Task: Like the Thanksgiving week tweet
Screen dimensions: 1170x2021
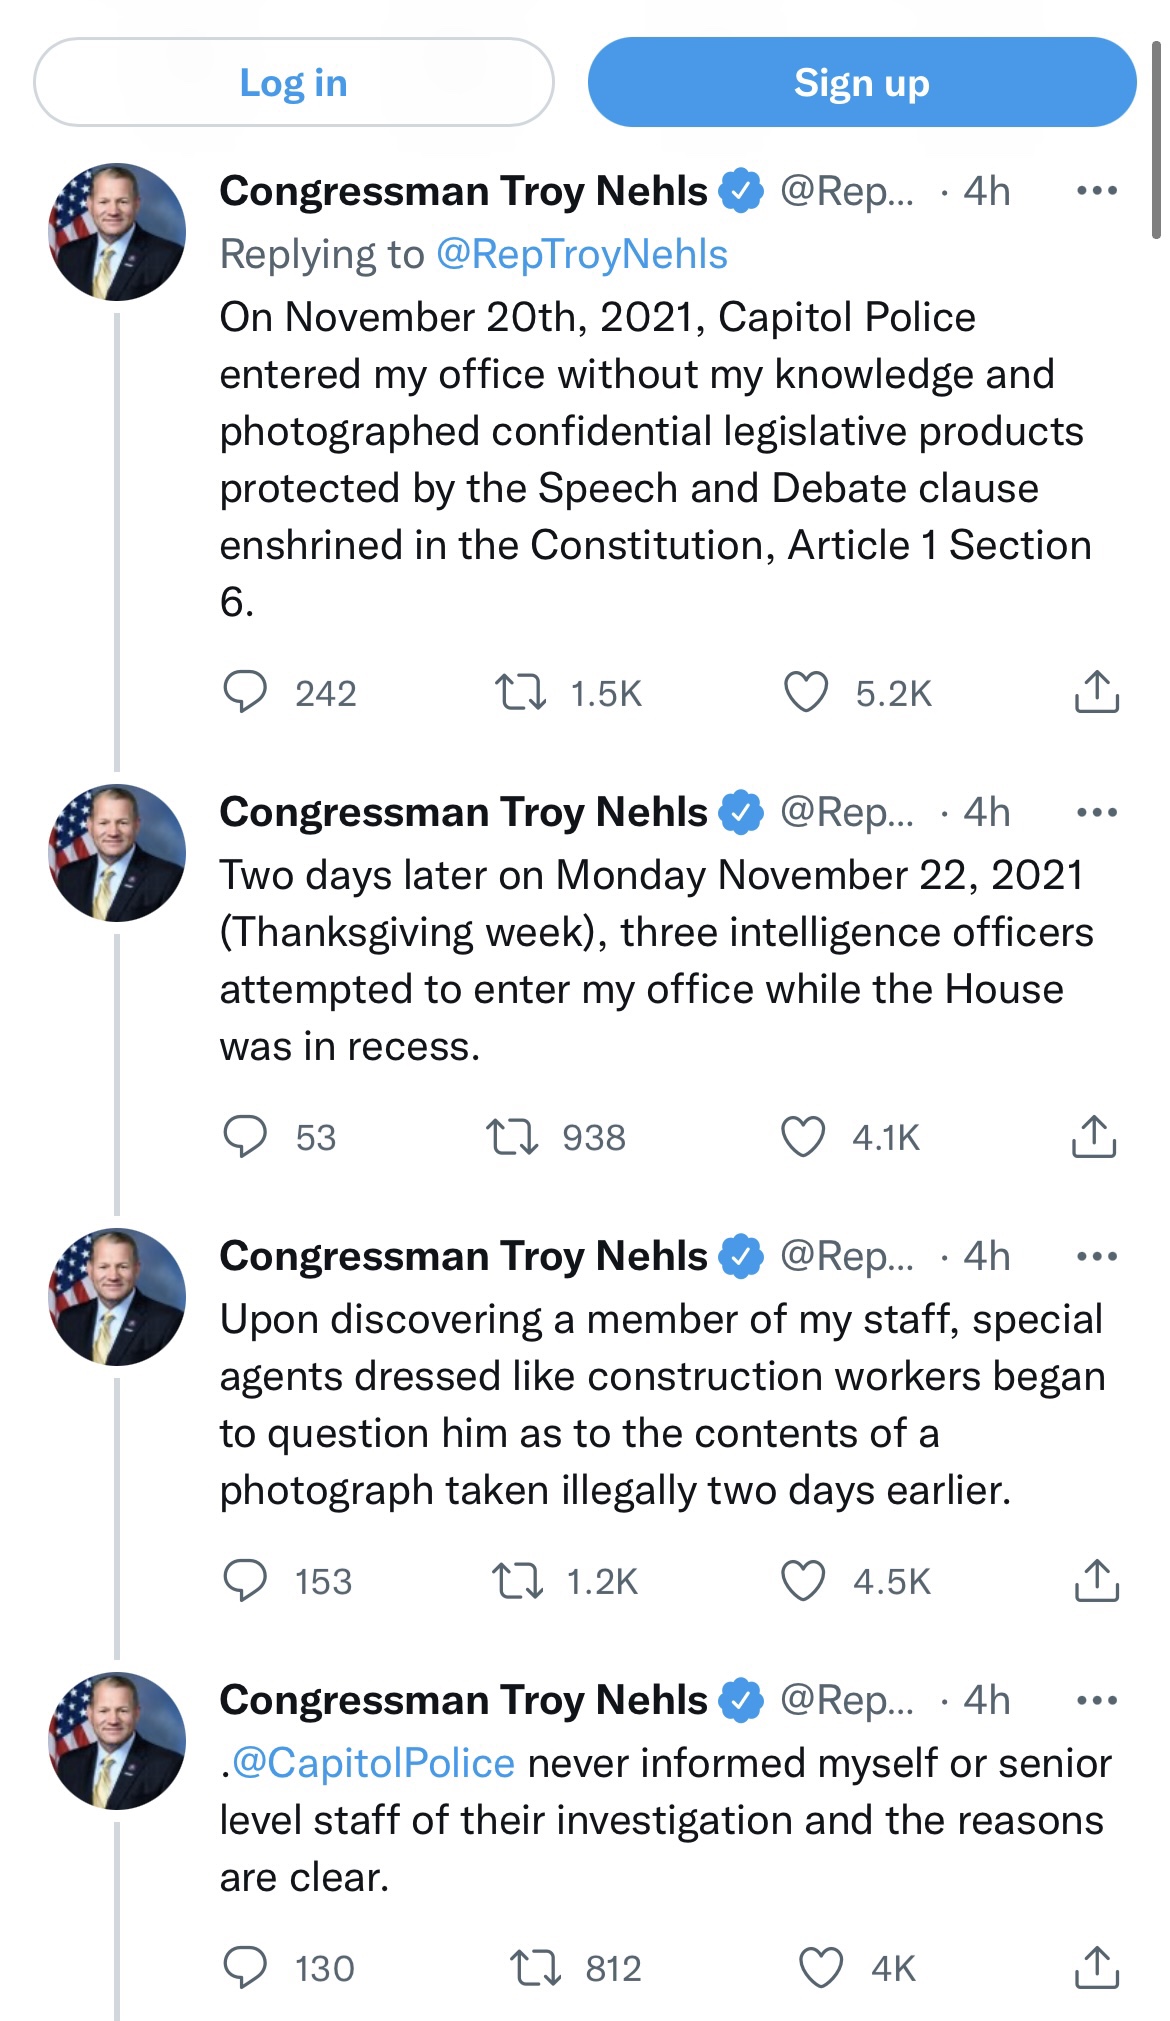Action: pos(803,1137)
